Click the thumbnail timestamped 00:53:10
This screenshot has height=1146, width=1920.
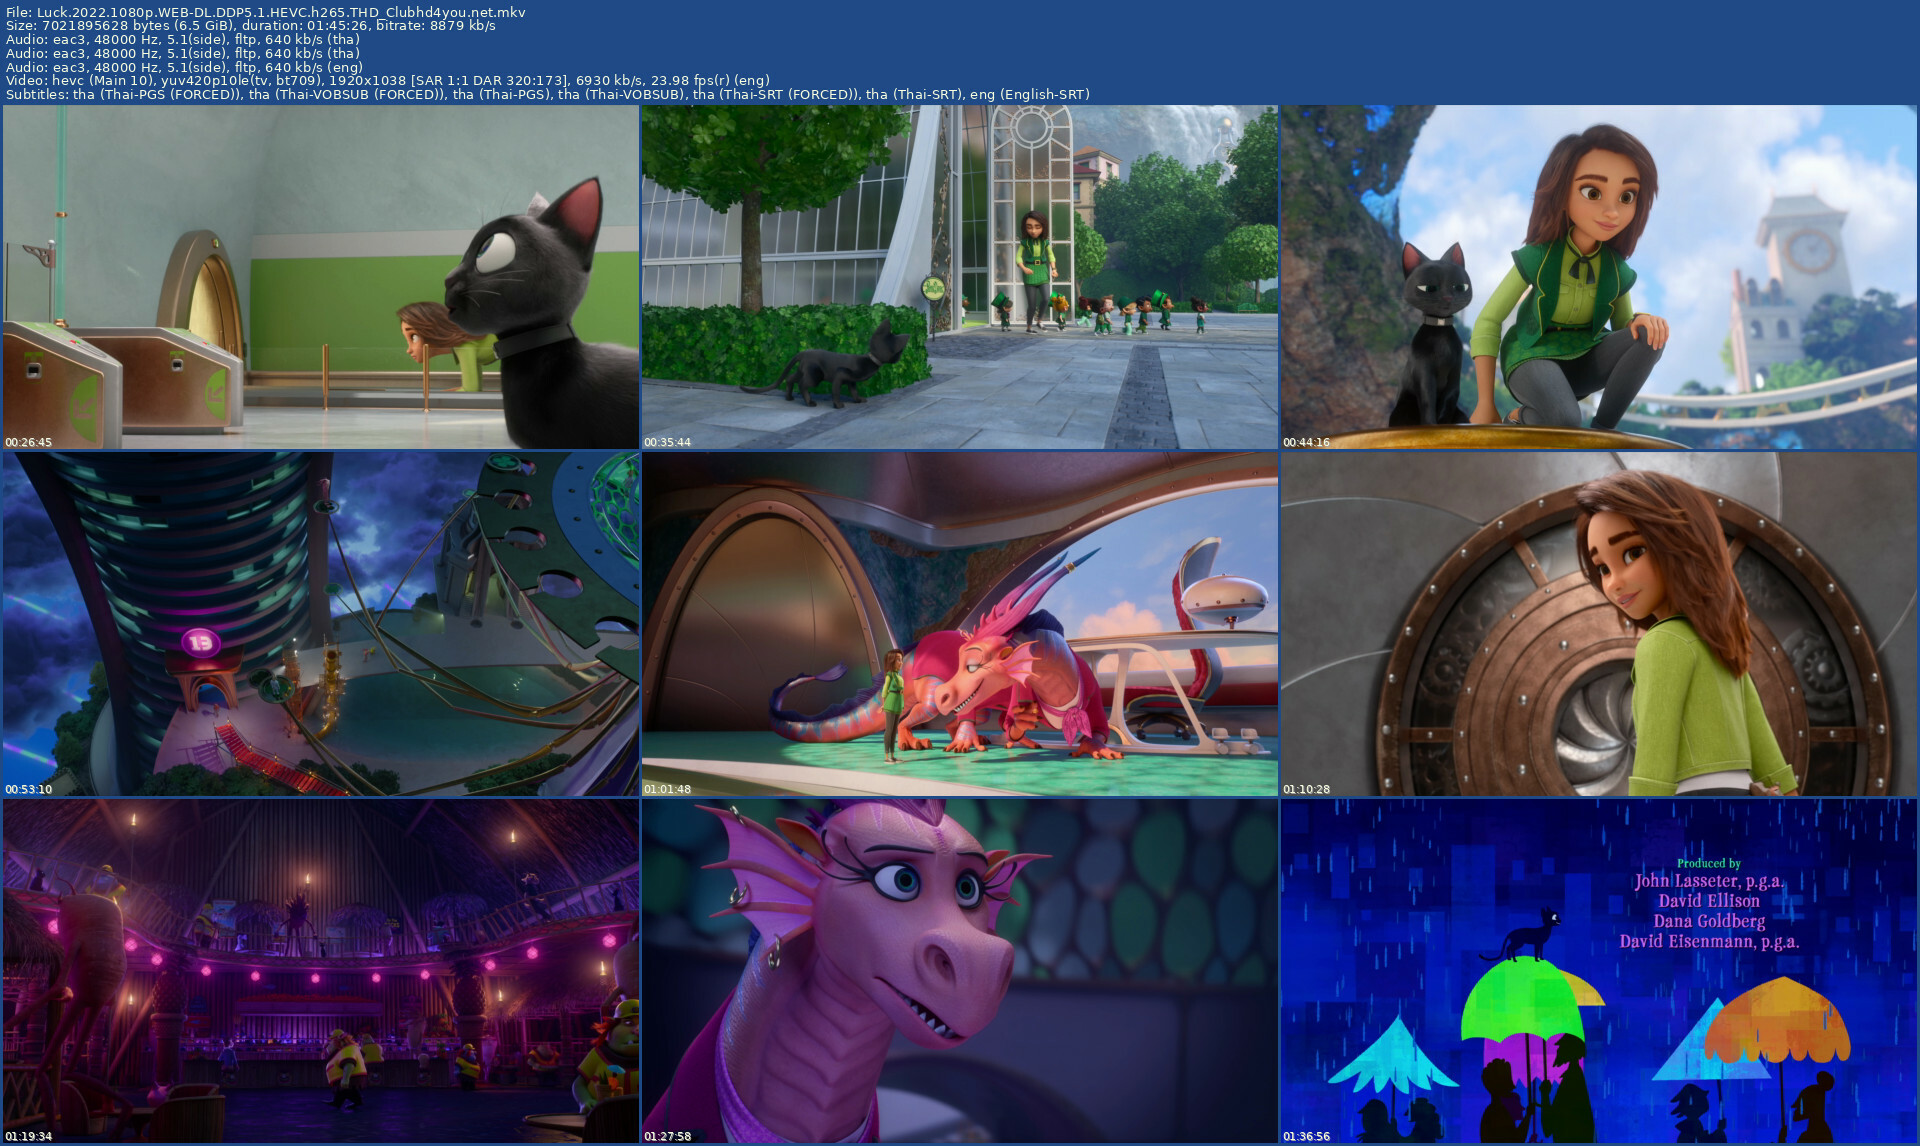321,624
